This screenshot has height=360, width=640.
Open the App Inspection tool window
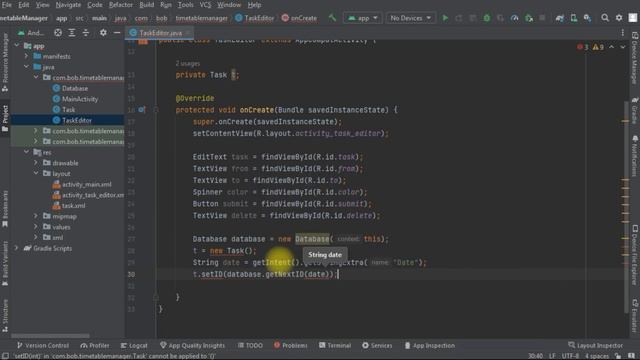pyautogui.click(x=429, y=345)
